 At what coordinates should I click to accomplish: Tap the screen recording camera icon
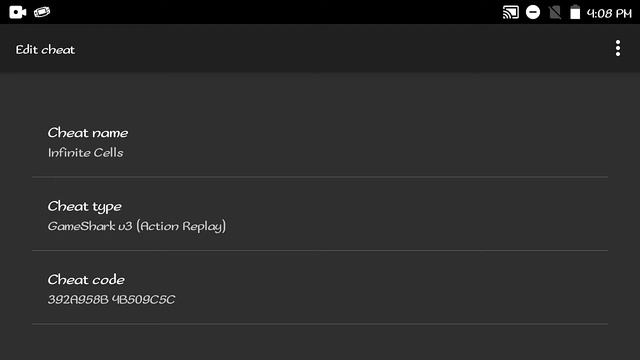[18, 12]
